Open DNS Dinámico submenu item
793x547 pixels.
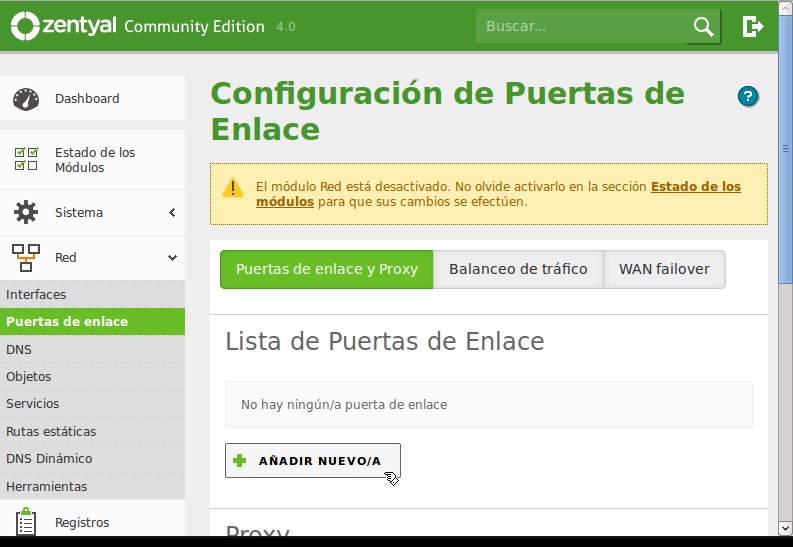click(x=93, y=459)
